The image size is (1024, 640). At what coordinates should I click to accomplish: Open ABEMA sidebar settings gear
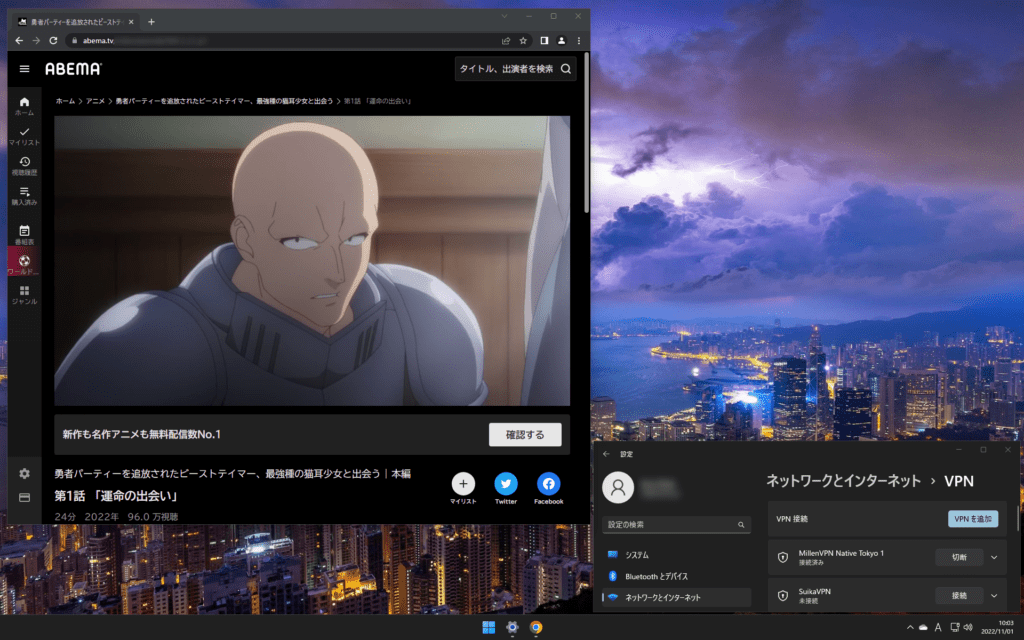24,473
